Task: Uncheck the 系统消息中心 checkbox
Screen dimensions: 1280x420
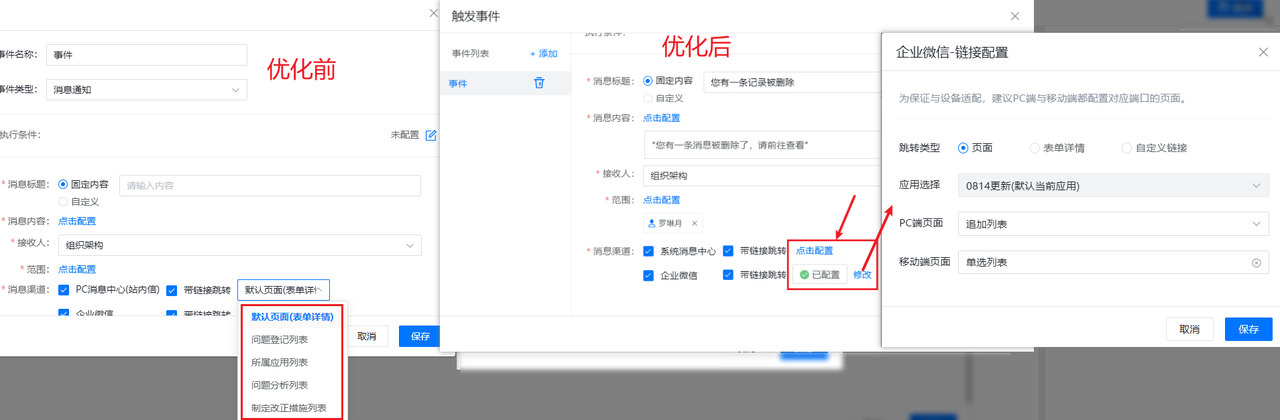Action: 649,251
